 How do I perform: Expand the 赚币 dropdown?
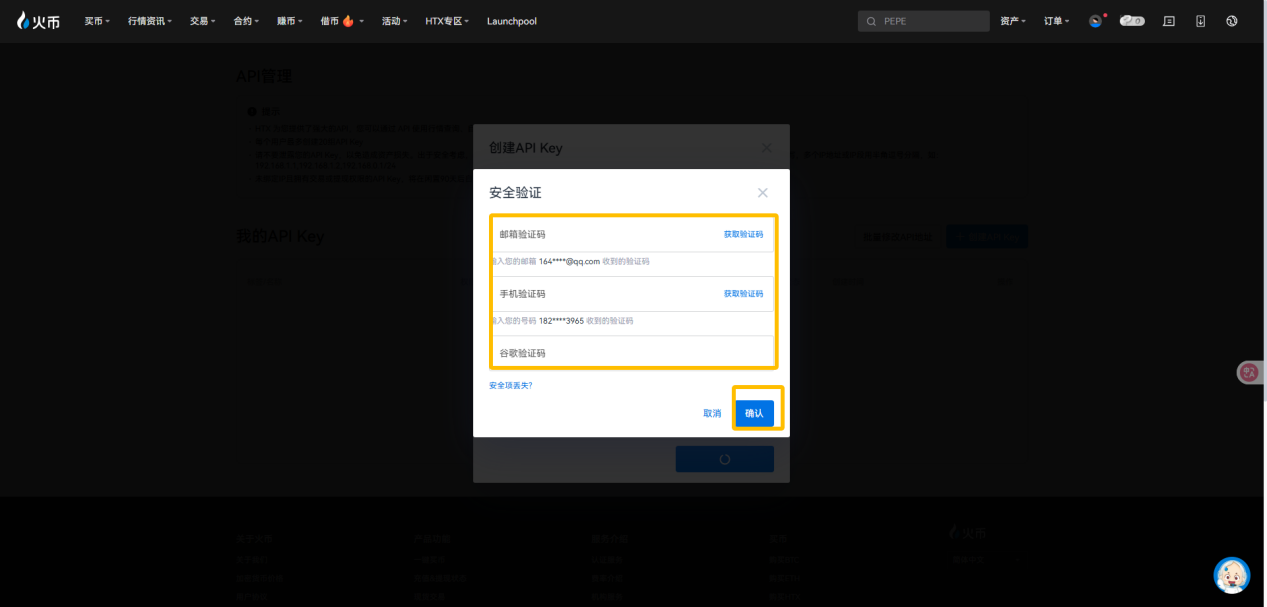[289, 21]
